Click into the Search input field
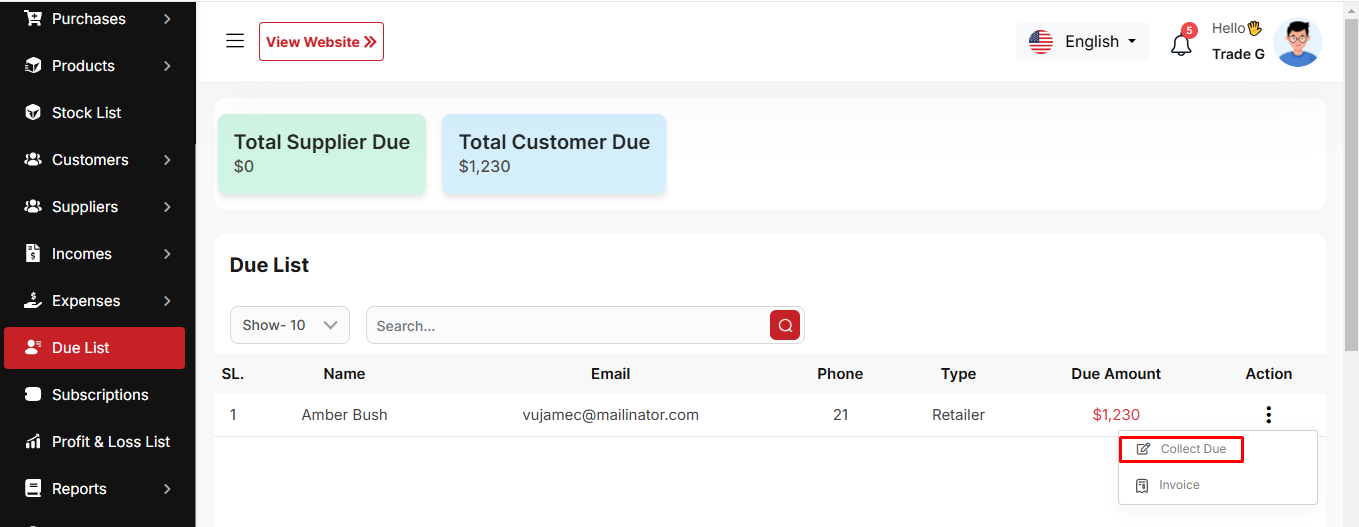1359x527 pixels. [567, 325]
